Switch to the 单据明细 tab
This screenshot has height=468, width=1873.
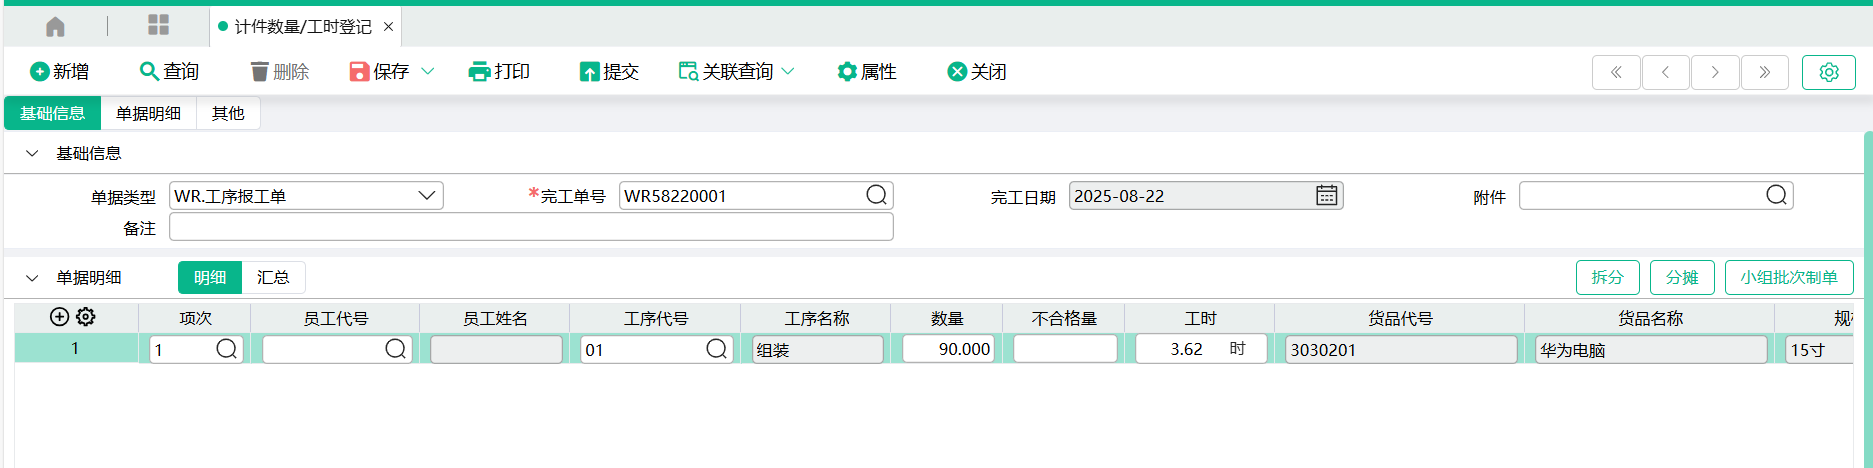coord(148,114)
